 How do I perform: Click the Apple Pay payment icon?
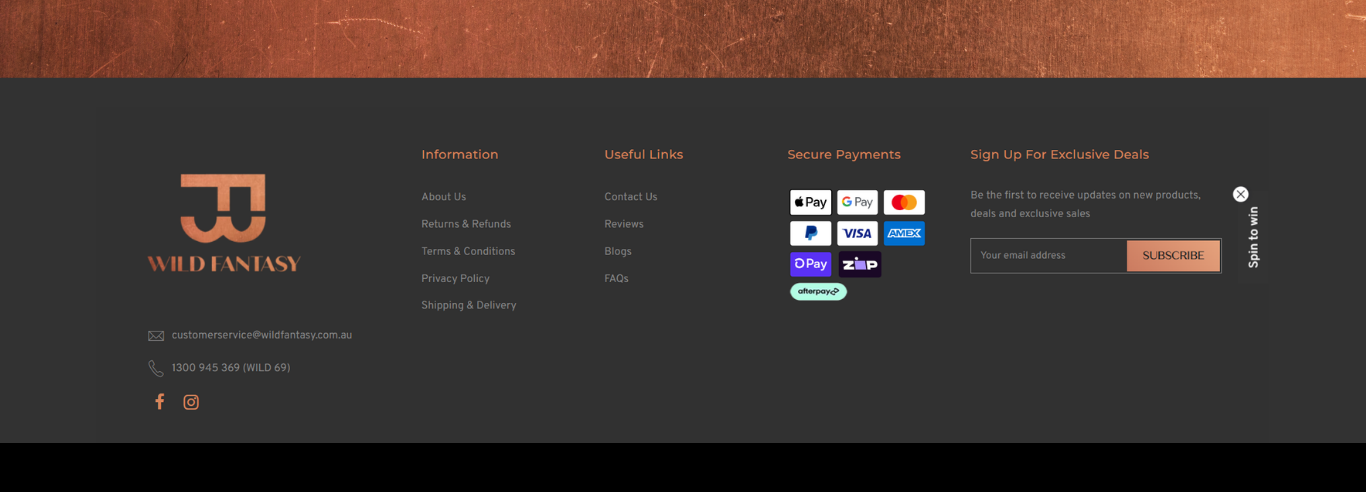810,203
